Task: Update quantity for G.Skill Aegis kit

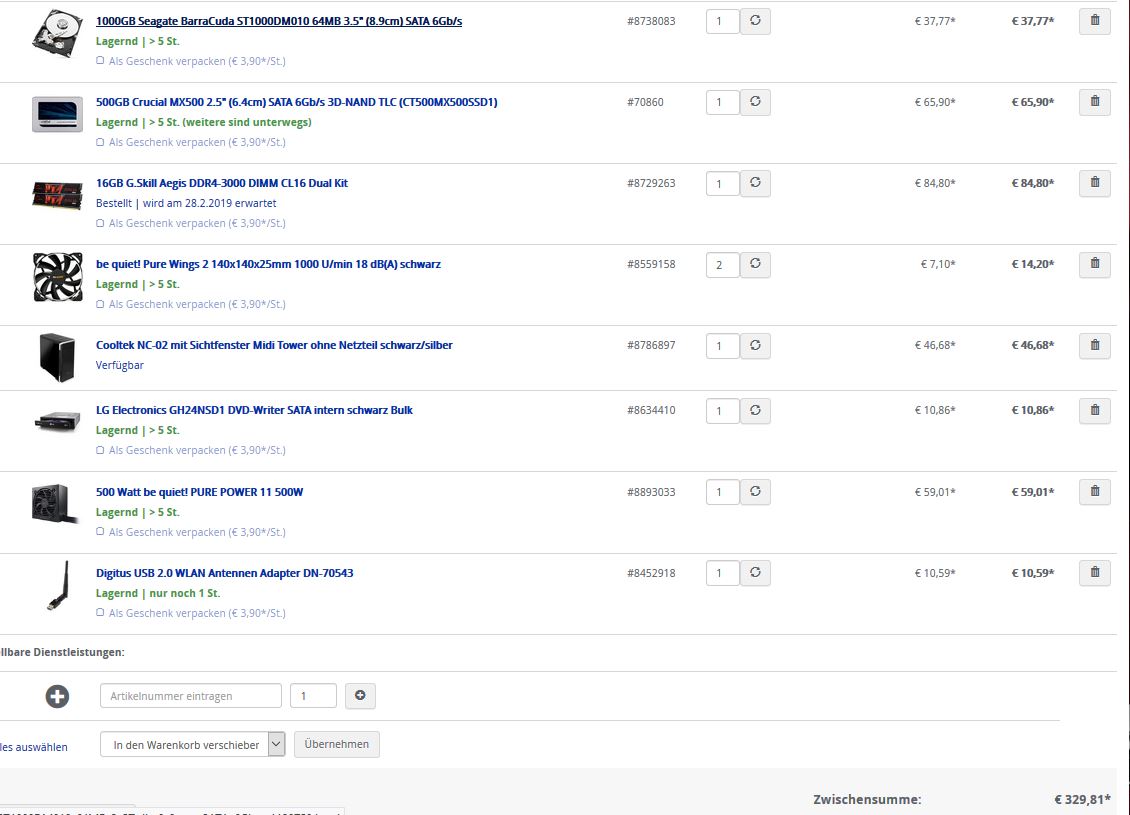Action: [755, 183]
